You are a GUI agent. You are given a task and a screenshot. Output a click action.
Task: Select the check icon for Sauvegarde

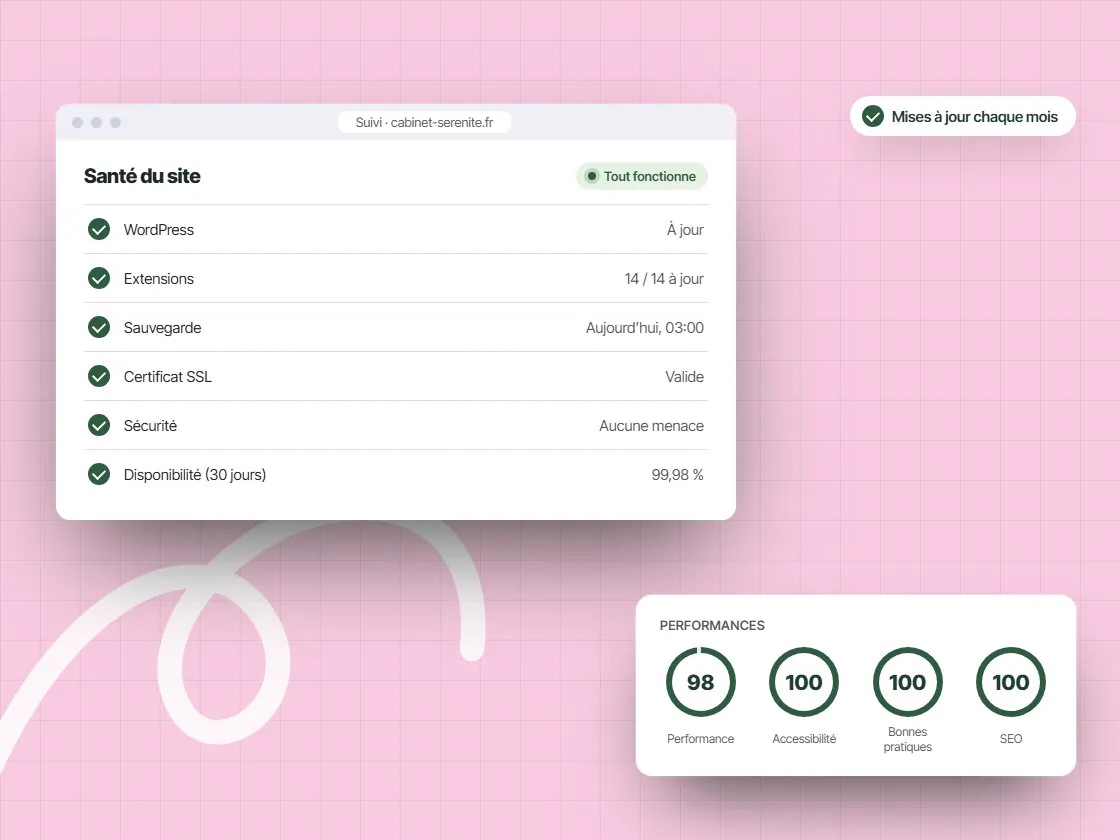99,327
